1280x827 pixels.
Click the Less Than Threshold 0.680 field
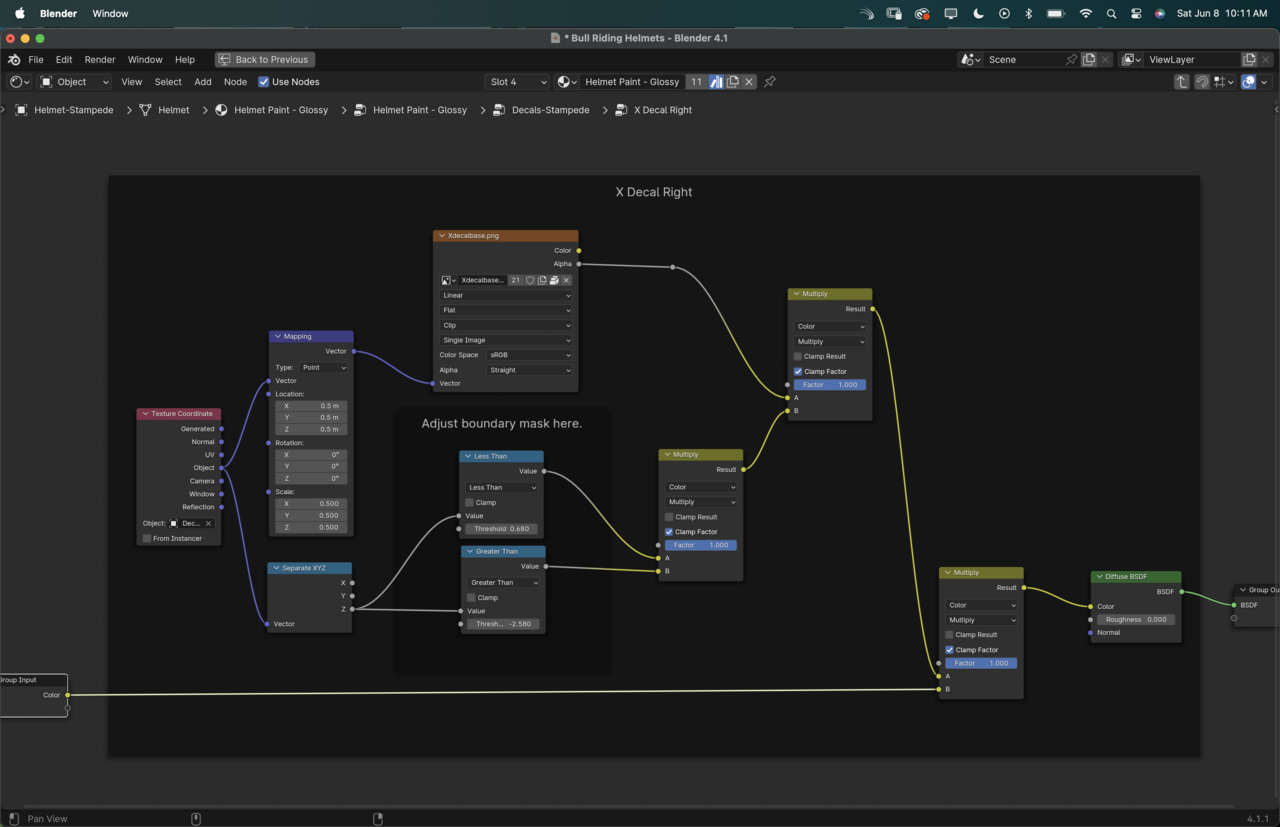502,529
